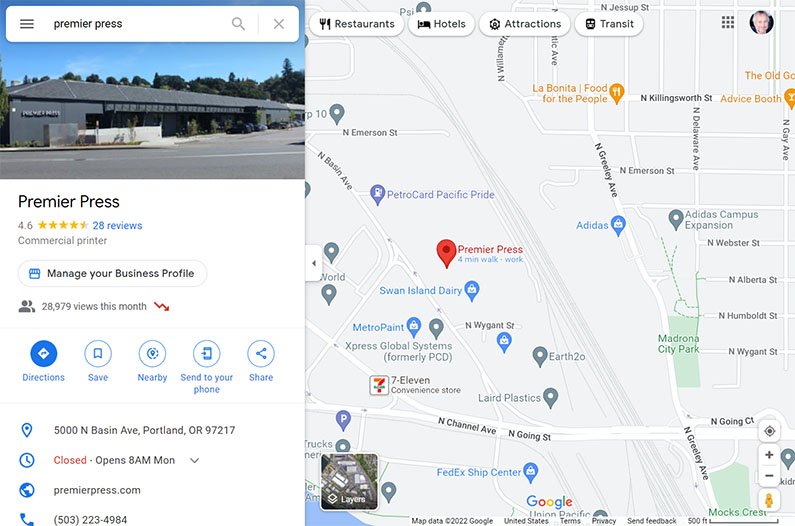Expand the opening hours dropdown

coord(195,461)
